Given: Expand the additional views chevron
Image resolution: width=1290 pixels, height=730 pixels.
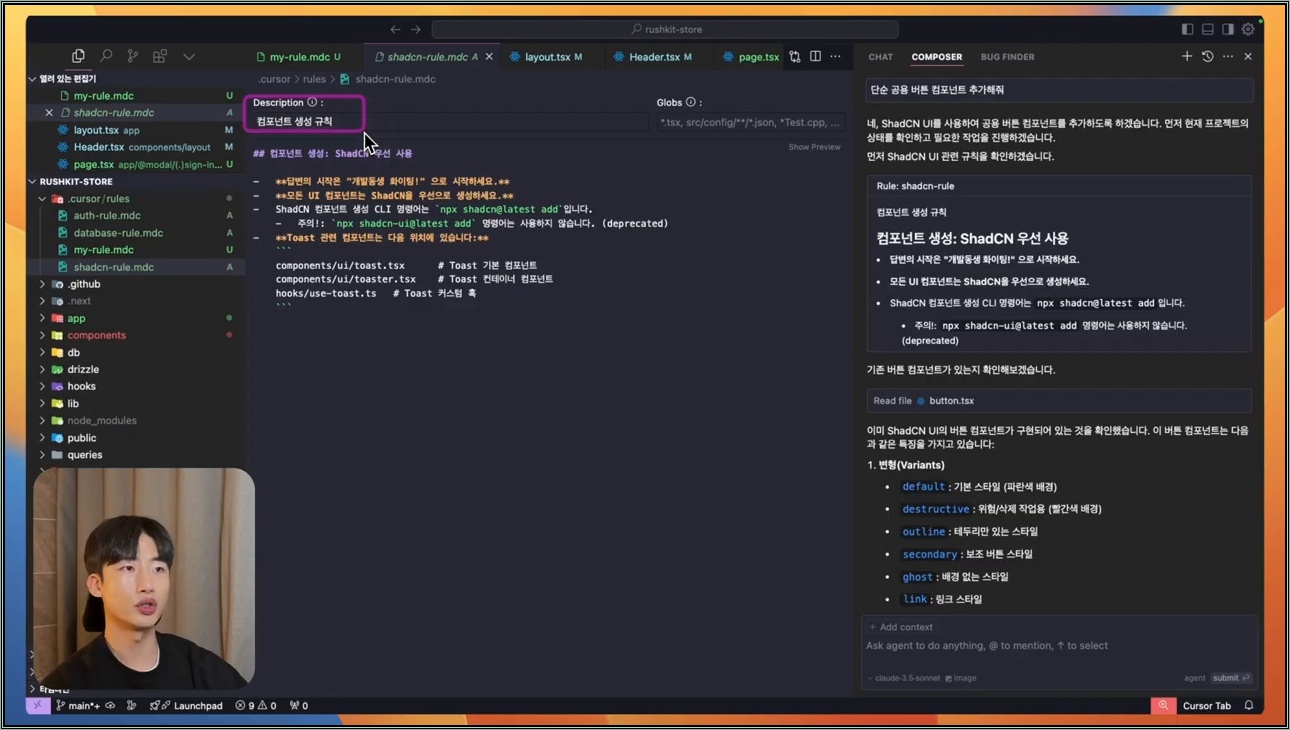Looking at the screenshot, I should (188, 57).
